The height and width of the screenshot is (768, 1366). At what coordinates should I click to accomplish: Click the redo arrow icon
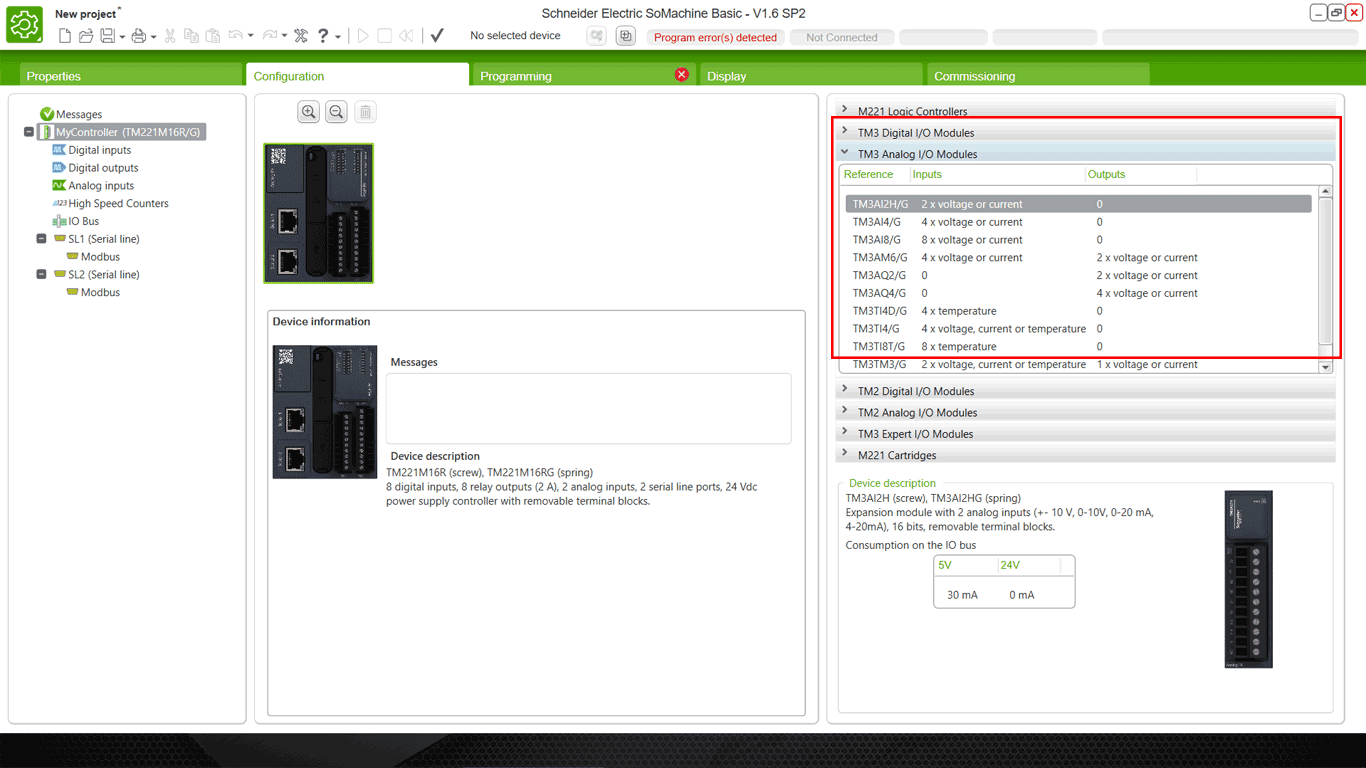269,36
